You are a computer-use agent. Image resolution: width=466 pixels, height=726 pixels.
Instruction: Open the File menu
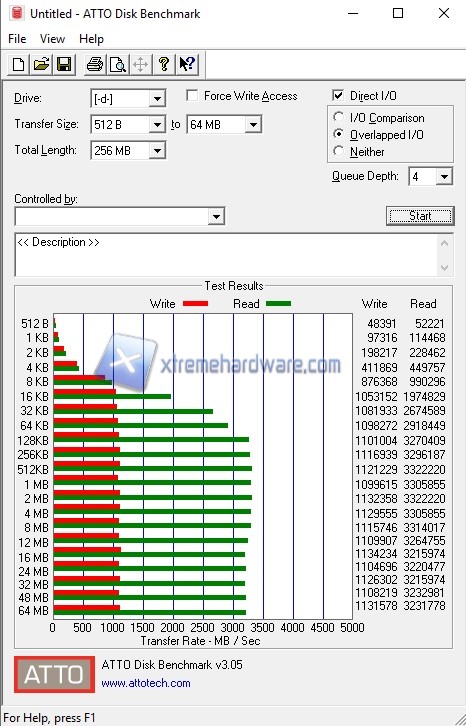(x=17, y=39)
